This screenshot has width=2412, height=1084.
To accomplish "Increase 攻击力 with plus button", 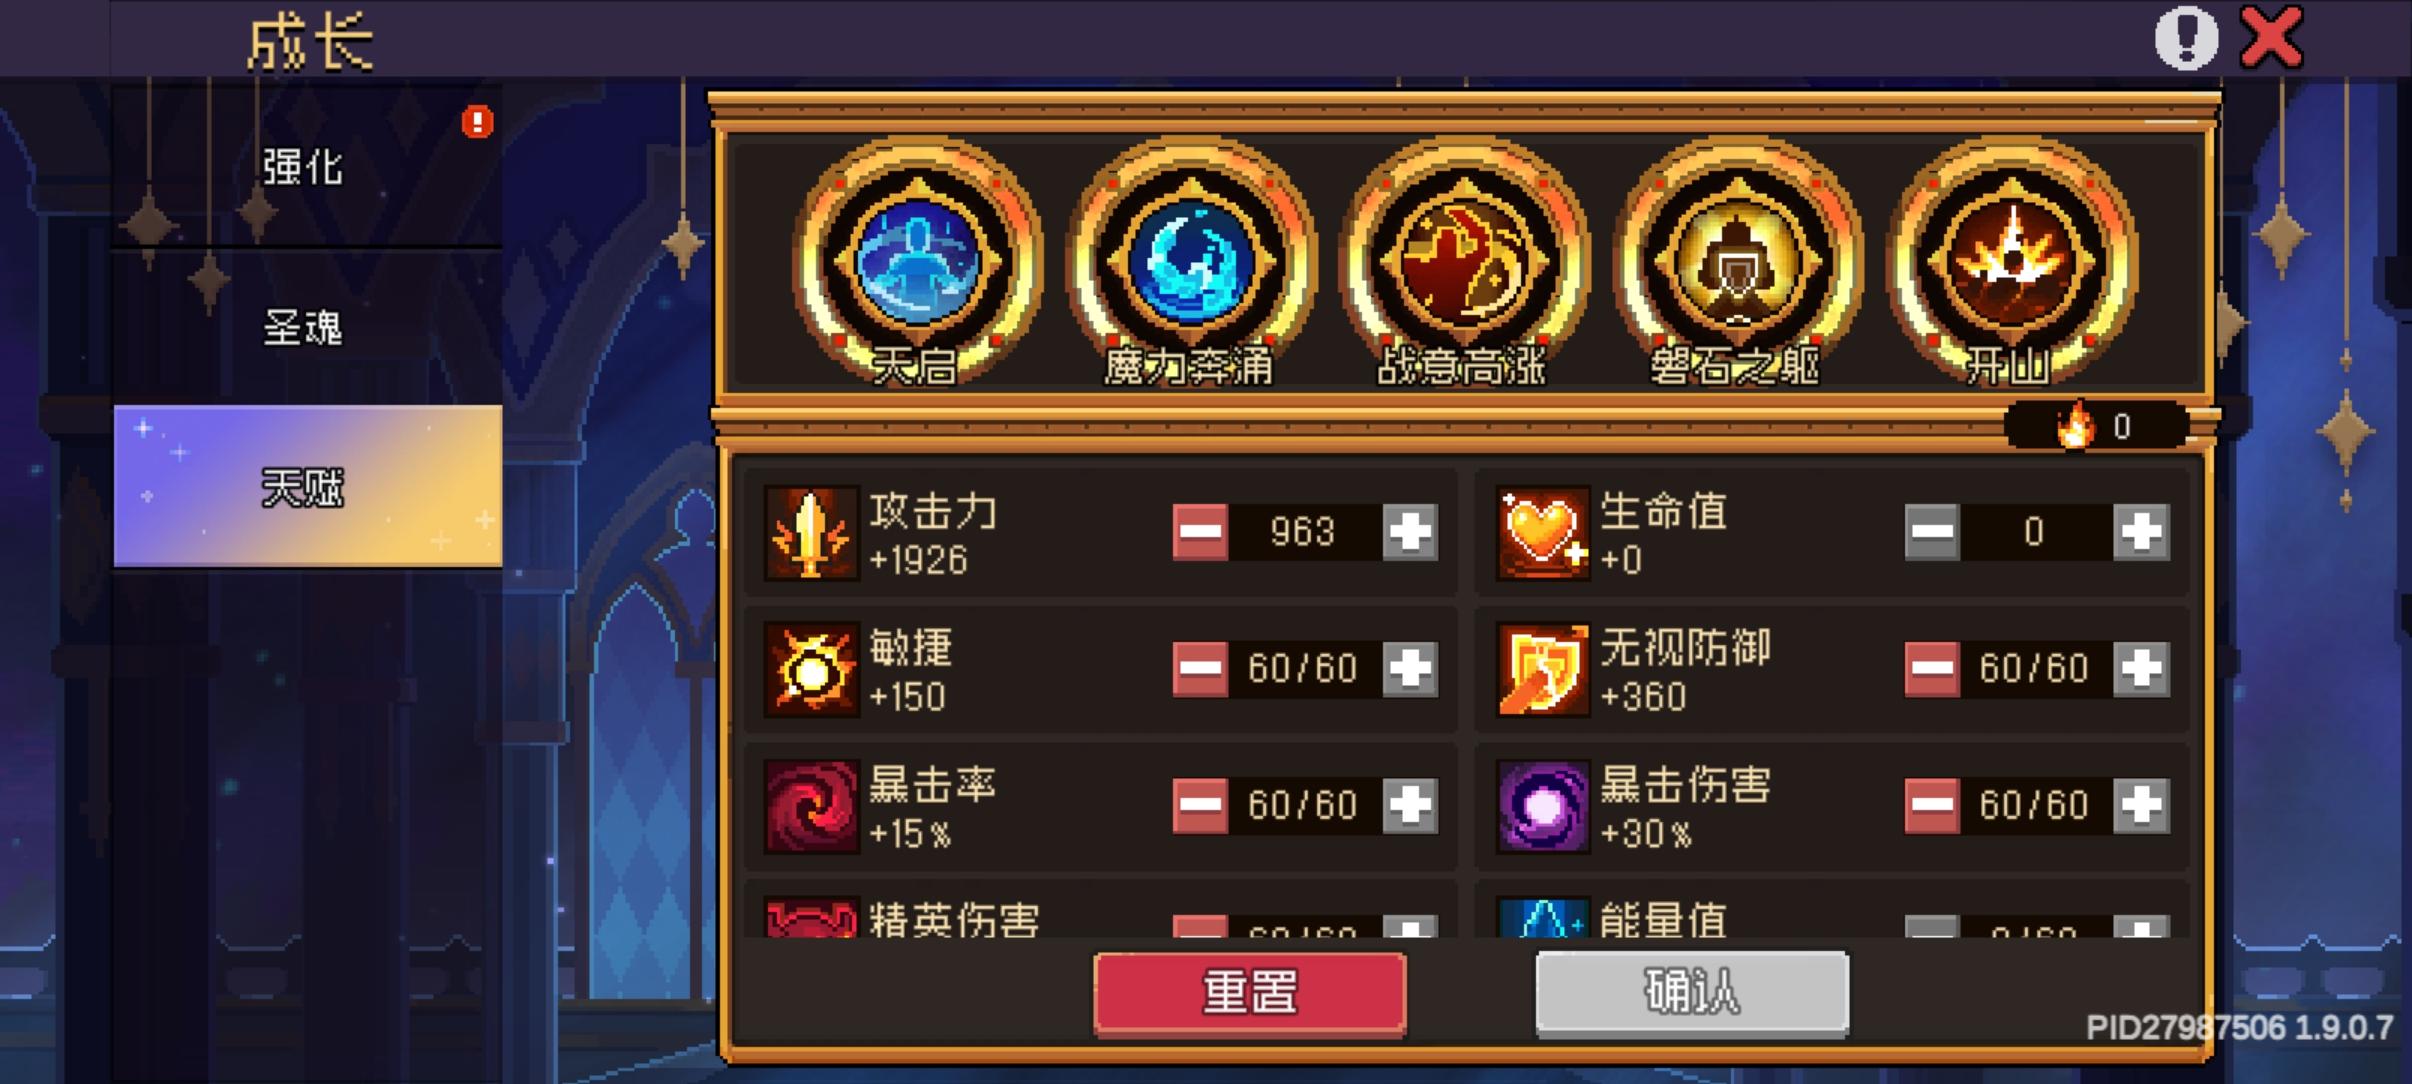I will pyautogui.click(x=1410, y=531).
